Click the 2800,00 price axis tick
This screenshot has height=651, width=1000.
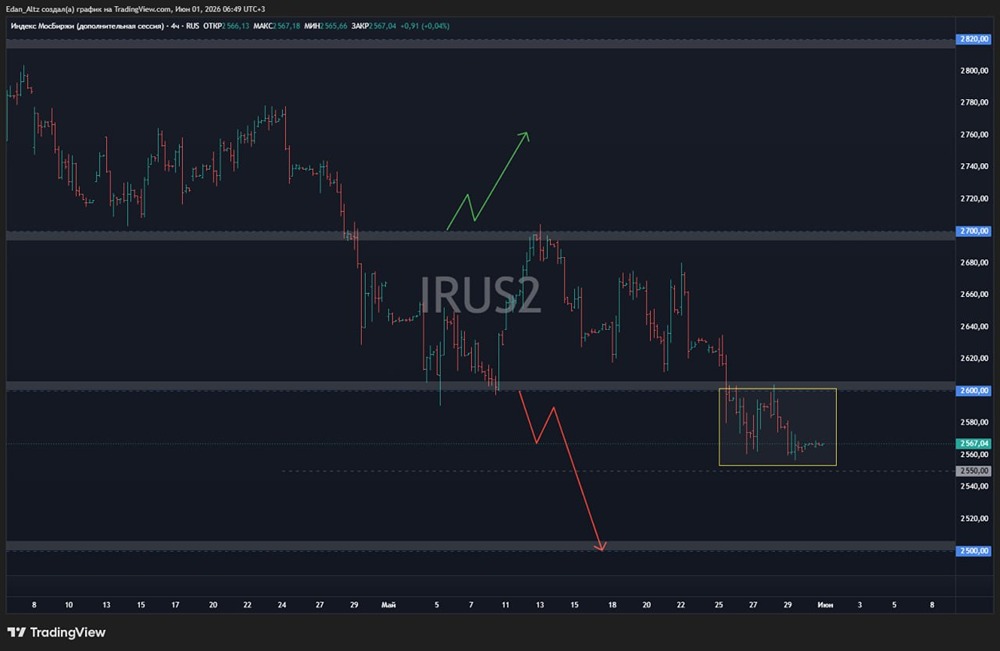pos(974,71)
